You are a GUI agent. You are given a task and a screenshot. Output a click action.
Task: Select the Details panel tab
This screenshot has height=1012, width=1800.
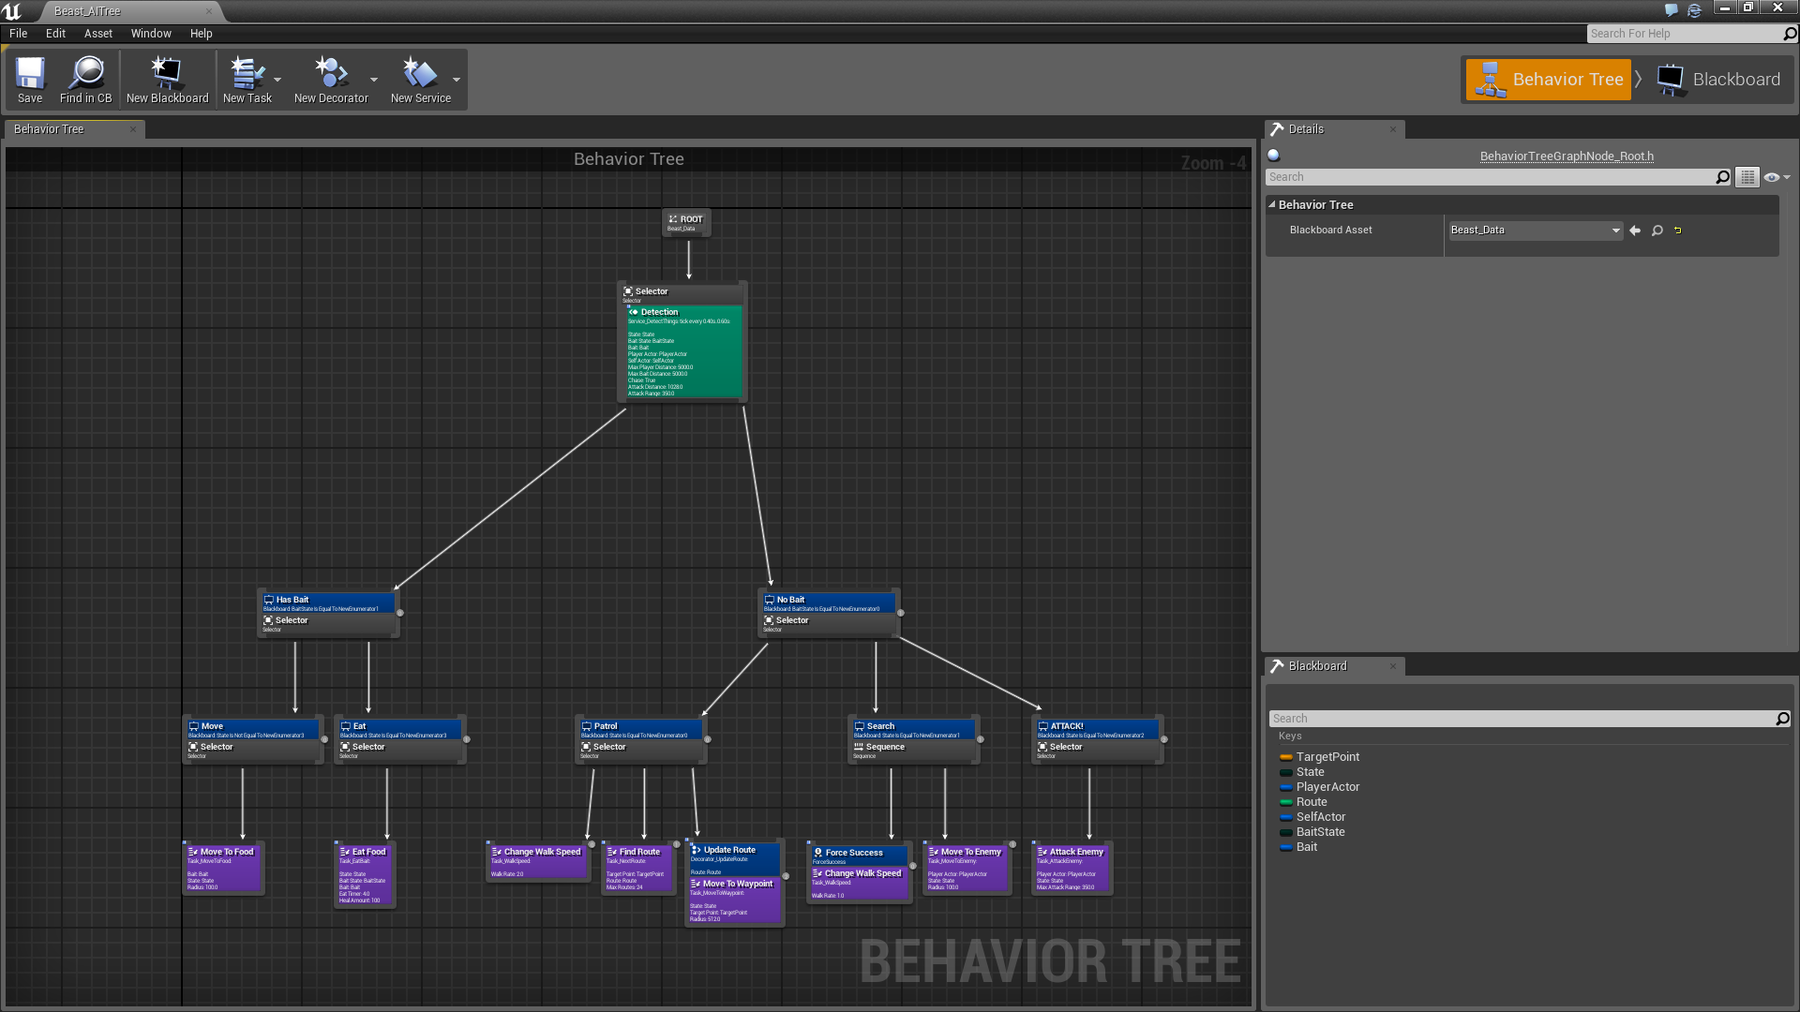1334,129
